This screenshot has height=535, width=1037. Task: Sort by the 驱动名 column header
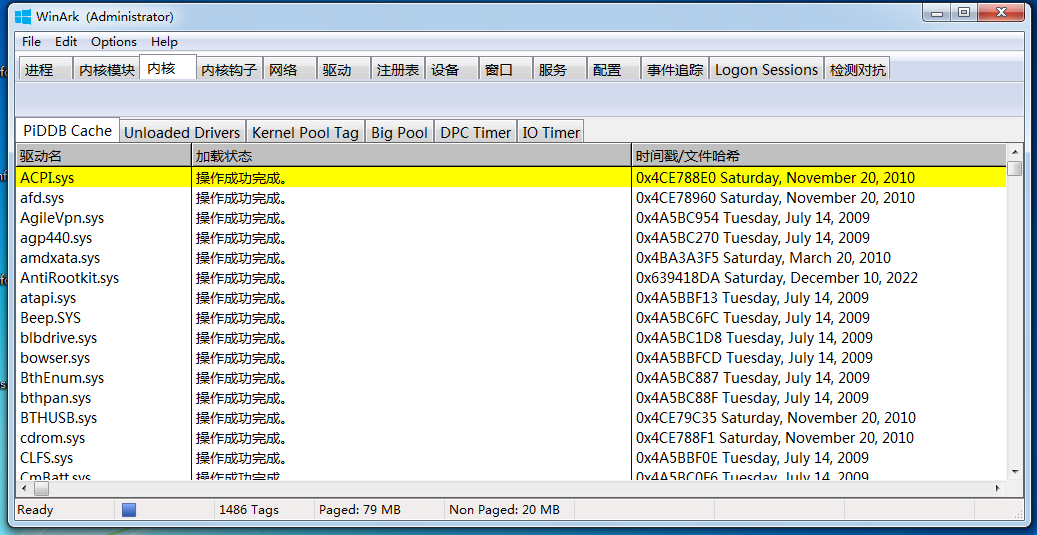[x=104, y=156]
